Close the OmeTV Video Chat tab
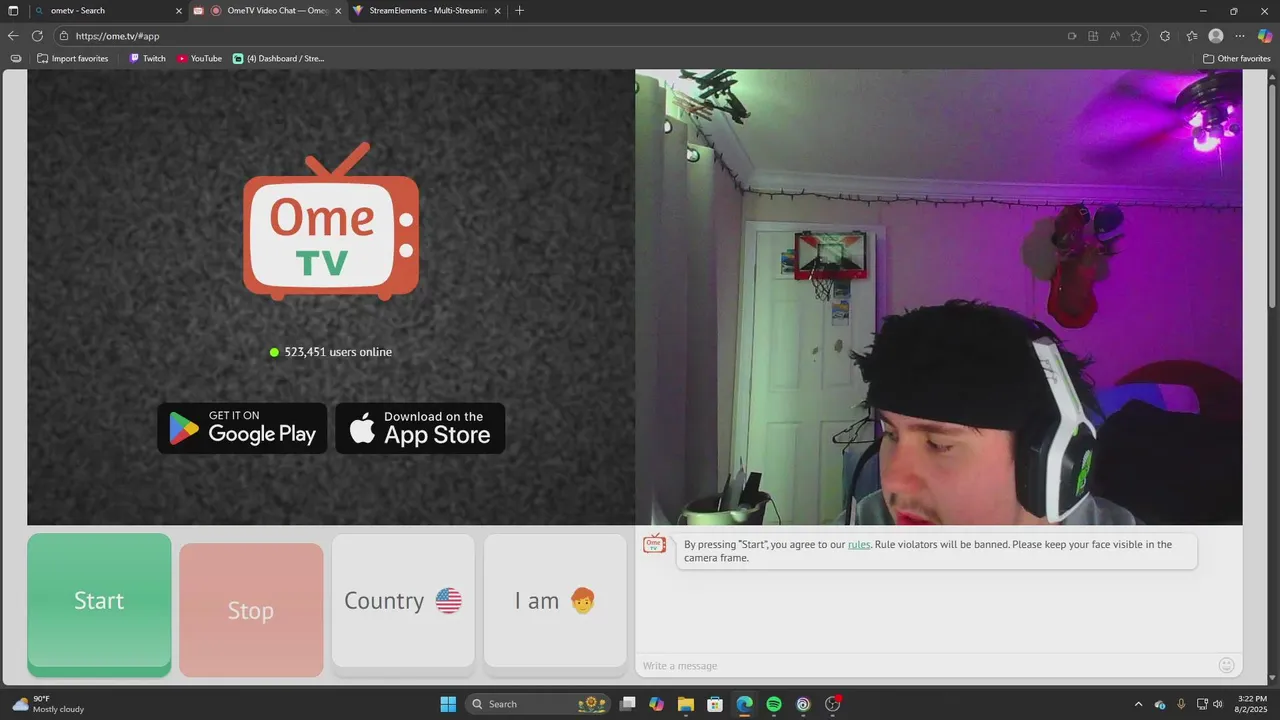Image resolution: width=1280 pixels, height=720 pixels. pyautogui.click(x=338, y=11)
